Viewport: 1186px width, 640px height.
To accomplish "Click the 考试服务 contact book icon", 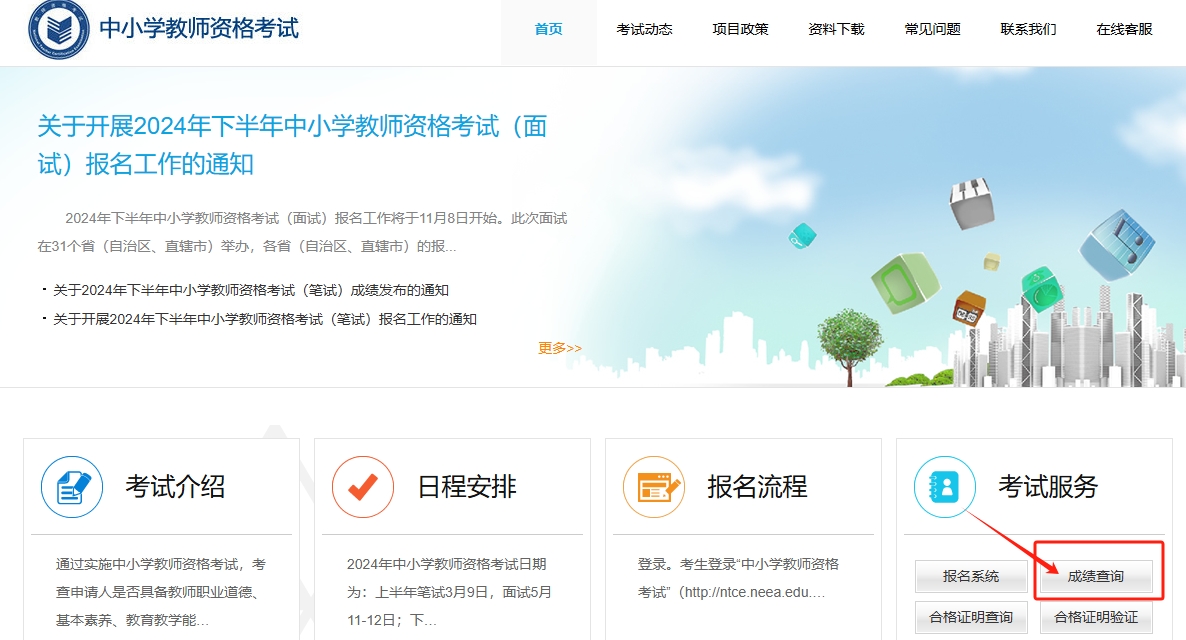I will click(x=945, y=487).
